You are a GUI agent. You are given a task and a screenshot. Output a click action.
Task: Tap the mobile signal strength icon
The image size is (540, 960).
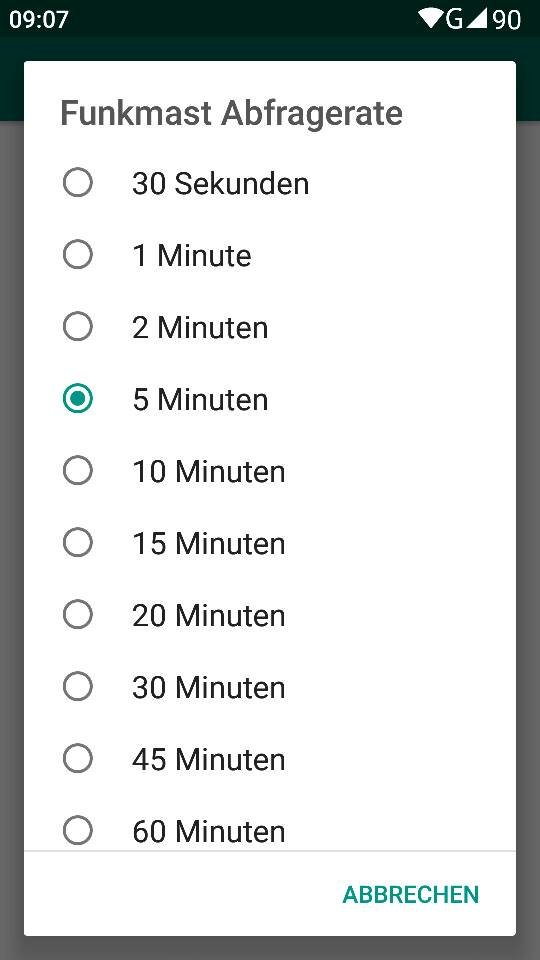tap(476, 19)
